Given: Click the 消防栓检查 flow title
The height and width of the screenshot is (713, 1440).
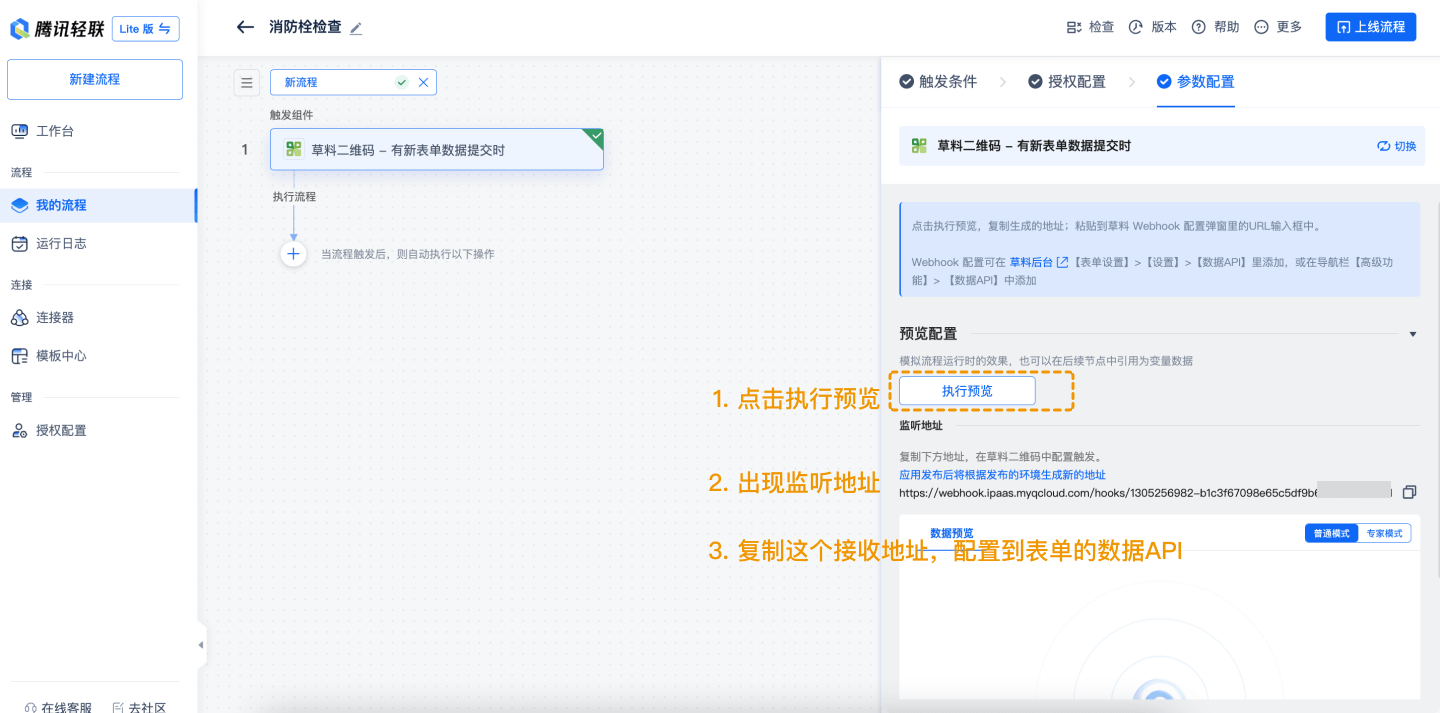Looking at the screenshot, I should [x=305, y=27].
